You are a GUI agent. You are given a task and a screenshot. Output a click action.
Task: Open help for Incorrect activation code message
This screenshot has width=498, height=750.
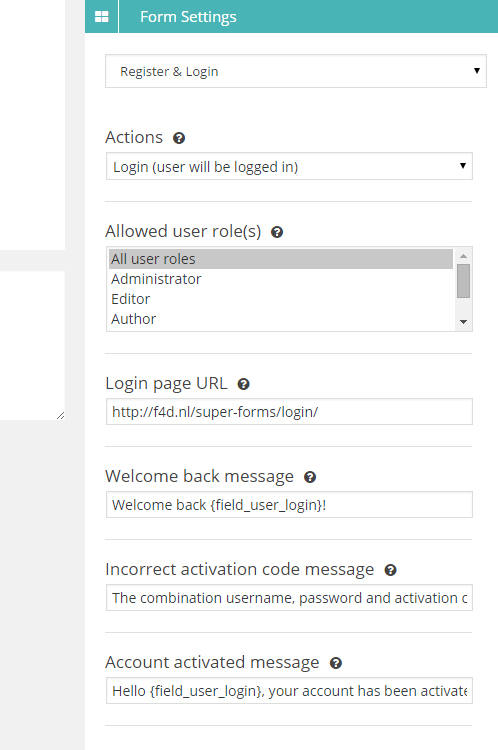[390, 570]
